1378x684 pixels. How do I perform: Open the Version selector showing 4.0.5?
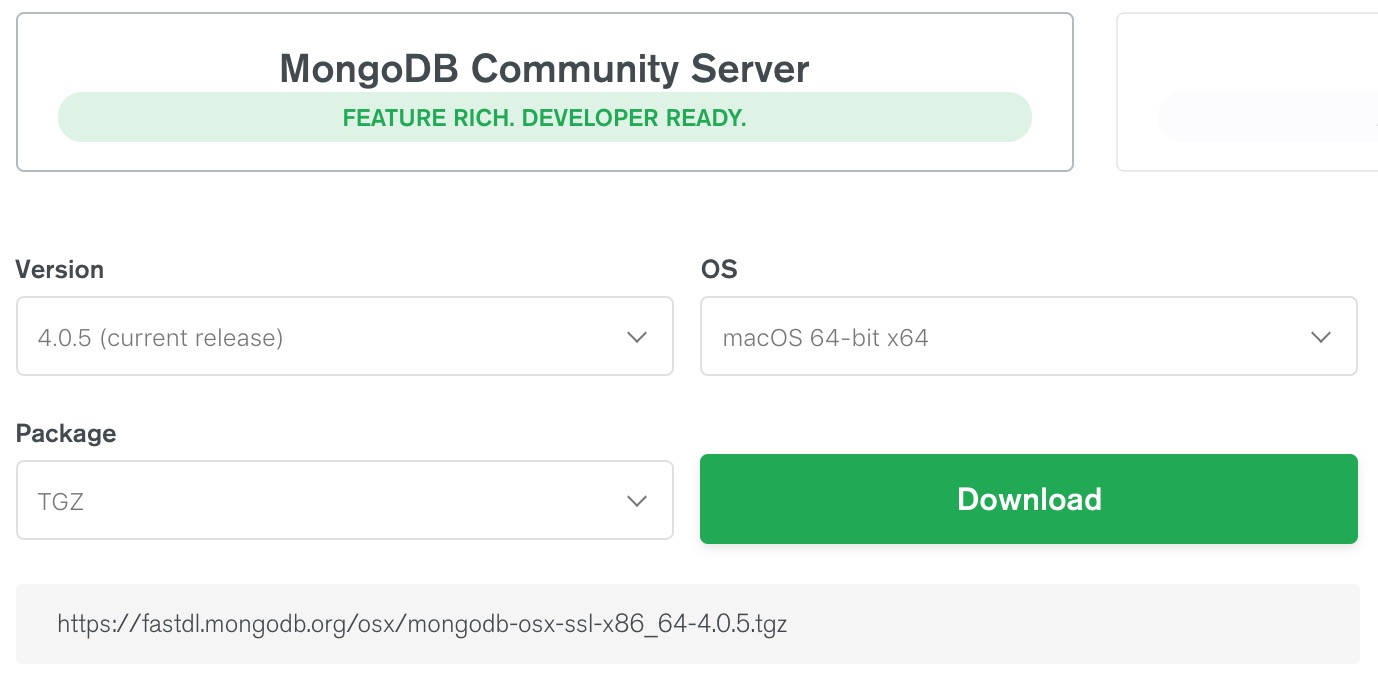pyautogui.click(x=345, y=336)
